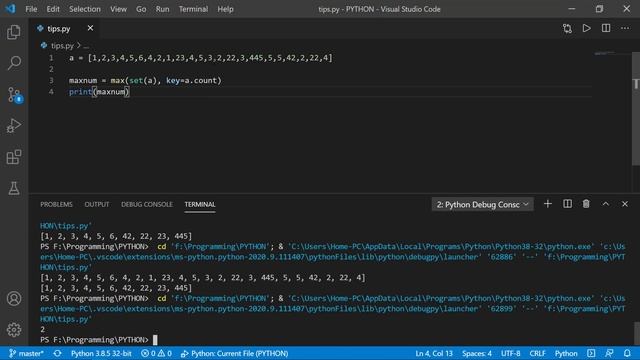Kill terminal with trash icon
Screen dimensions: 640x360
click(586, 204)
